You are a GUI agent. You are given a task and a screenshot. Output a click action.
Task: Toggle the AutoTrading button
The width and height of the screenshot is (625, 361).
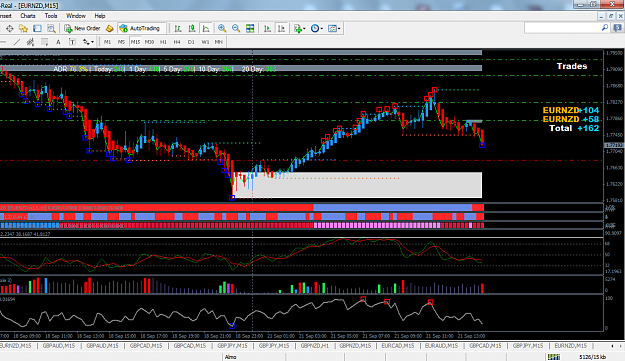pos(140,28)
